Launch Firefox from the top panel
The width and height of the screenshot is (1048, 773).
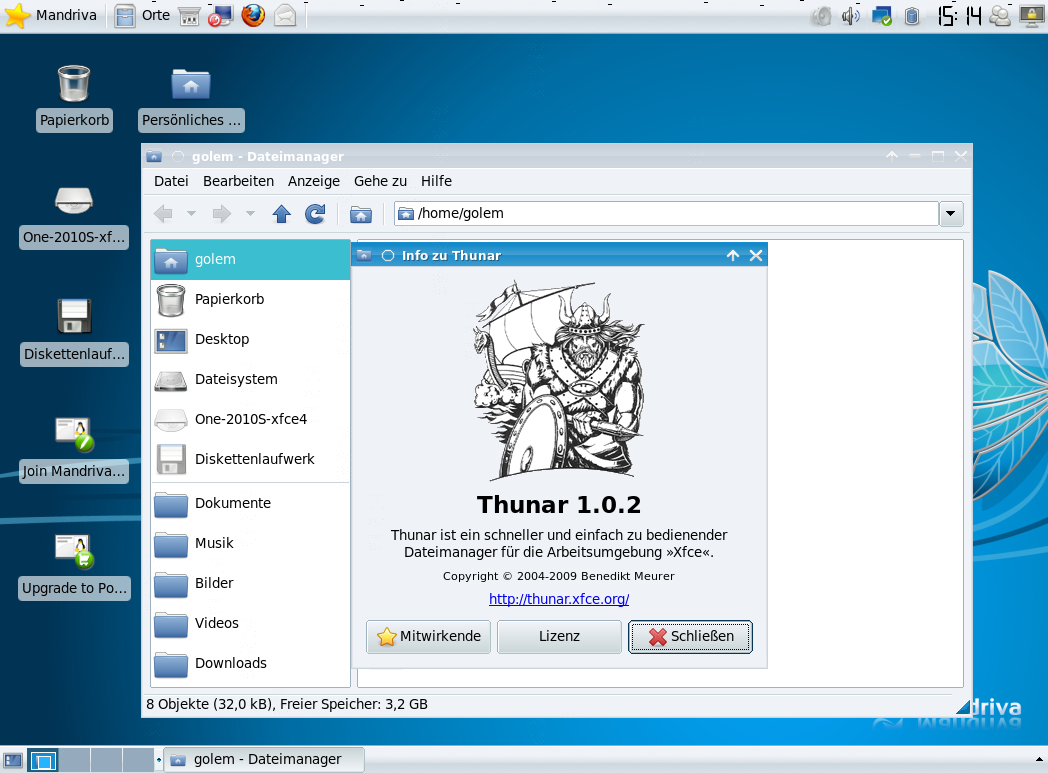click(x=253, y=15)
